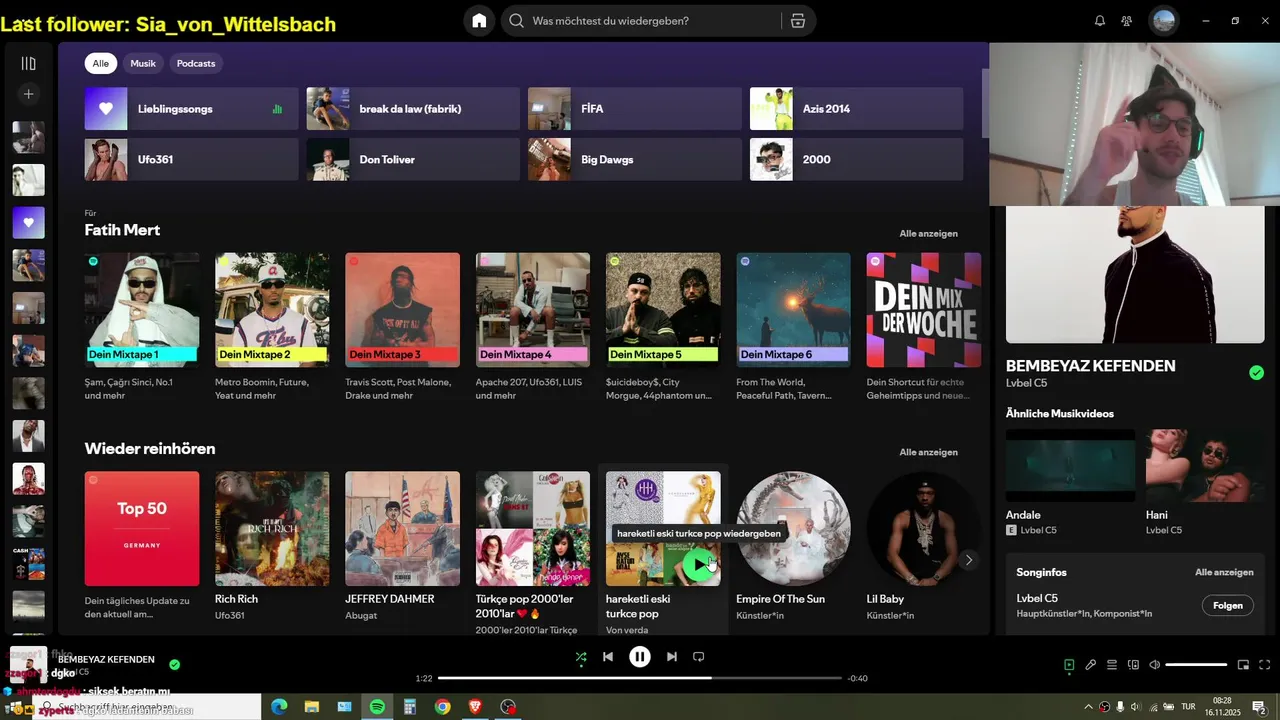This screenshot has height=720, width=1280.
Task: Open break da law (fabrik) tile
Action: pos(413,109)
